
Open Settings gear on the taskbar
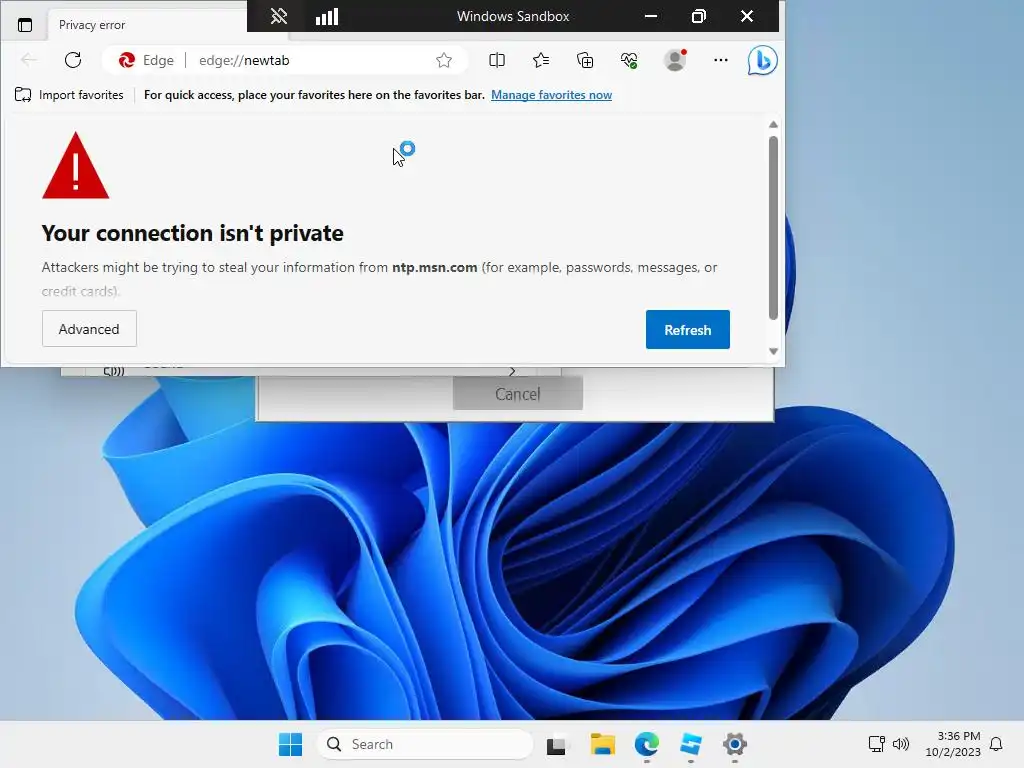(735, 744)
